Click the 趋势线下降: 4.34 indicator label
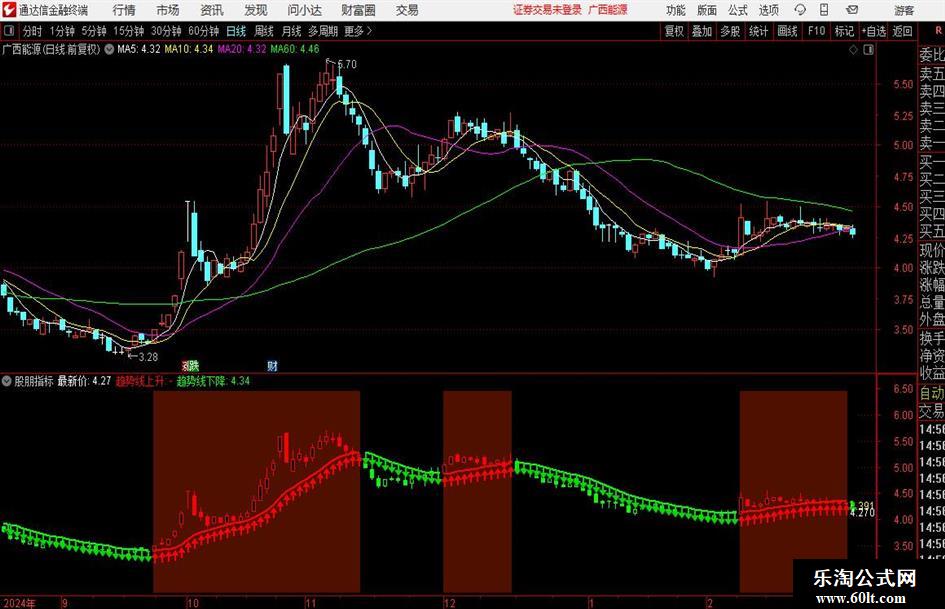This screenshot has height=609, width=945. [x=213, y=381]
